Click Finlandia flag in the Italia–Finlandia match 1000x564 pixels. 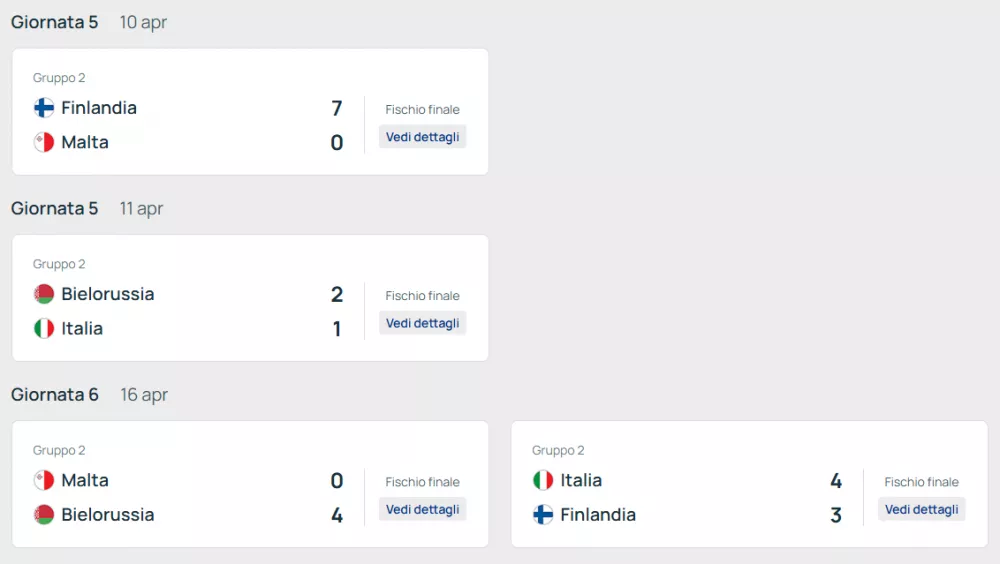point(543,515)
